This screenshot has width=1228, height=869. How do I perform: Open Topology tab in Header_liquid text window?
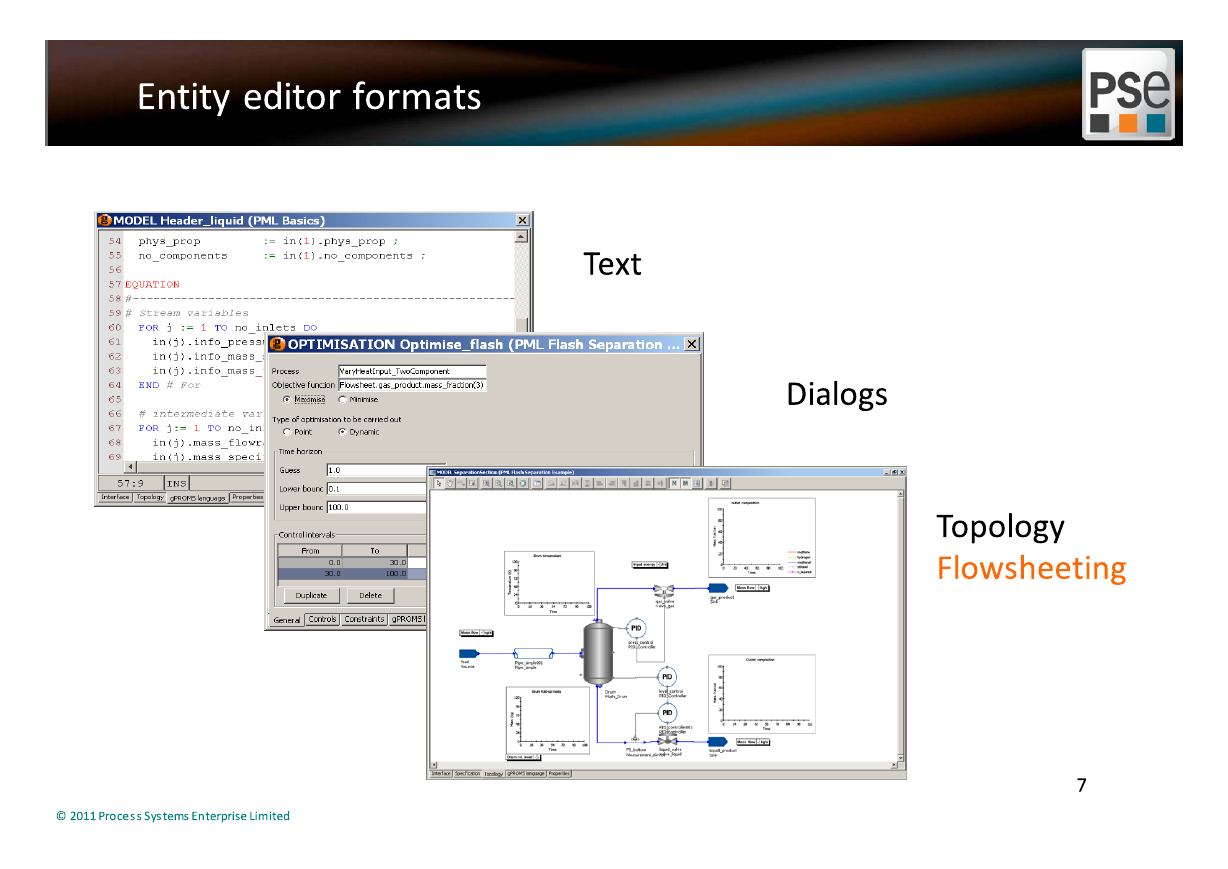pos(150,497)
